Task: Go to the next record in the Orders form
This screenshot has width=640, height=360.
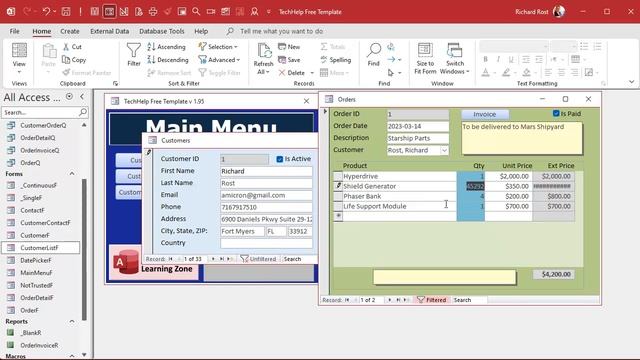Action: [389, 300]
